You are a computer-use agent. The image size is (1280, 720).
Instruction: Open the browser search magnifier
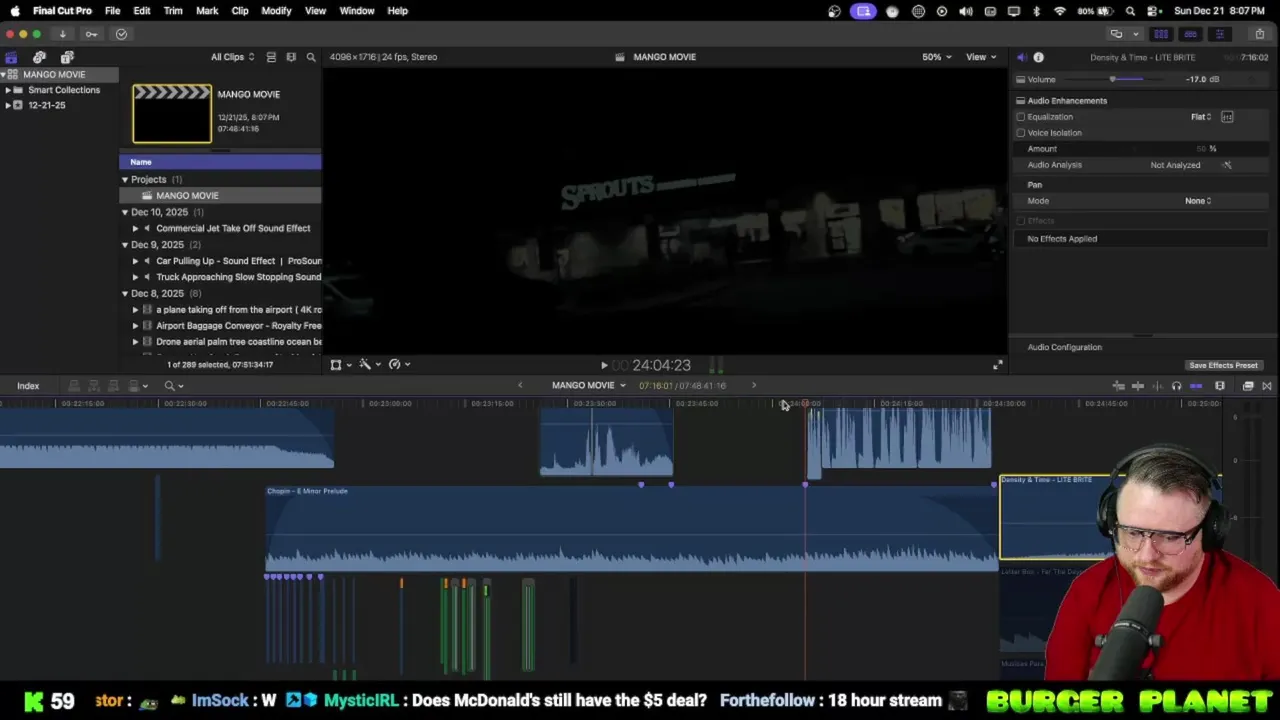pyautogui.click(x=311, y=57)
